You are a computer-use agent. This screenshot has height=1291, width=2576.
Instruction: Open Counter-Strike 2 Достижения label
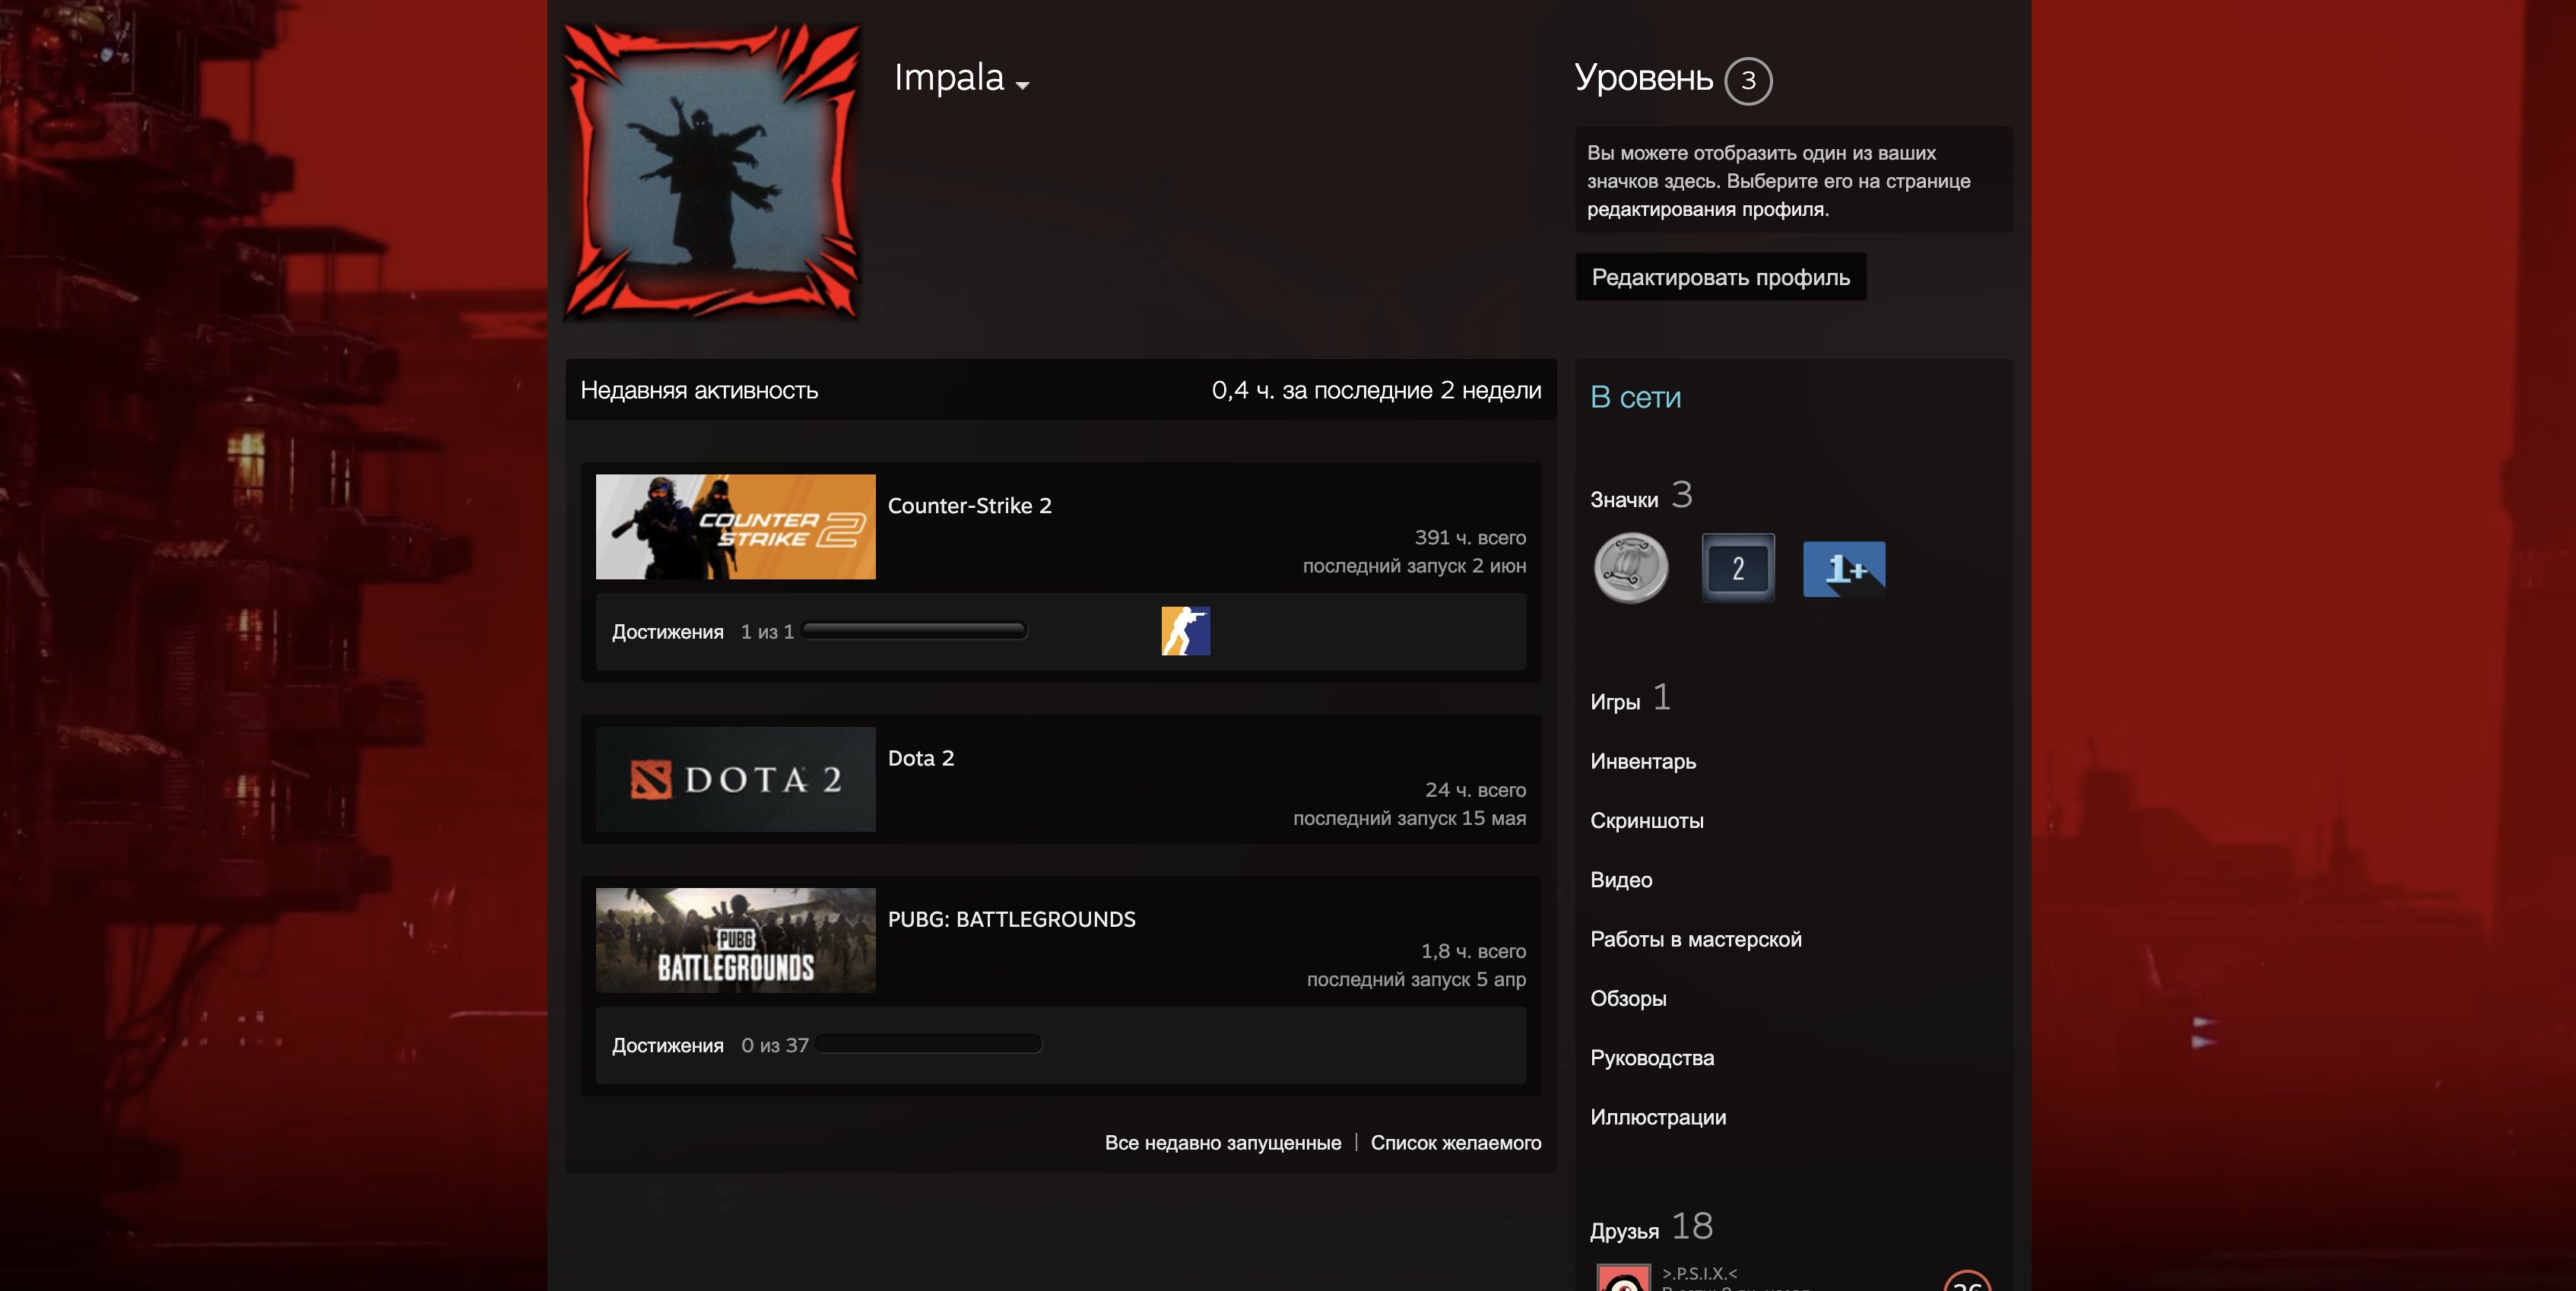pyautogui.click(x=667, y=632)
